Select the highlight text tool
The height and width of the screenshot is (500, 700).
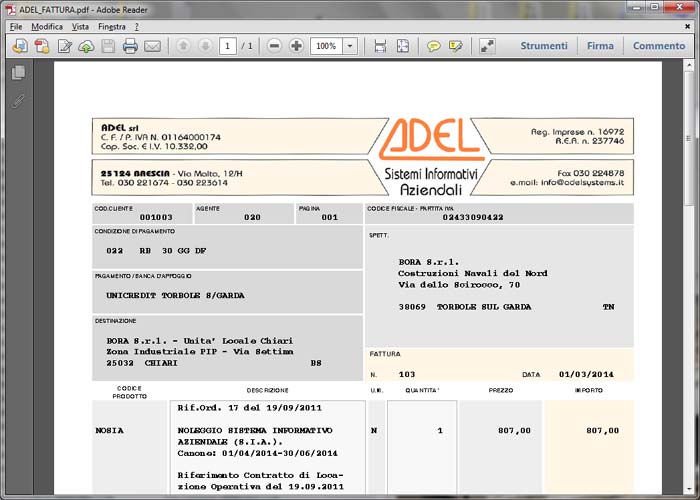456,46
